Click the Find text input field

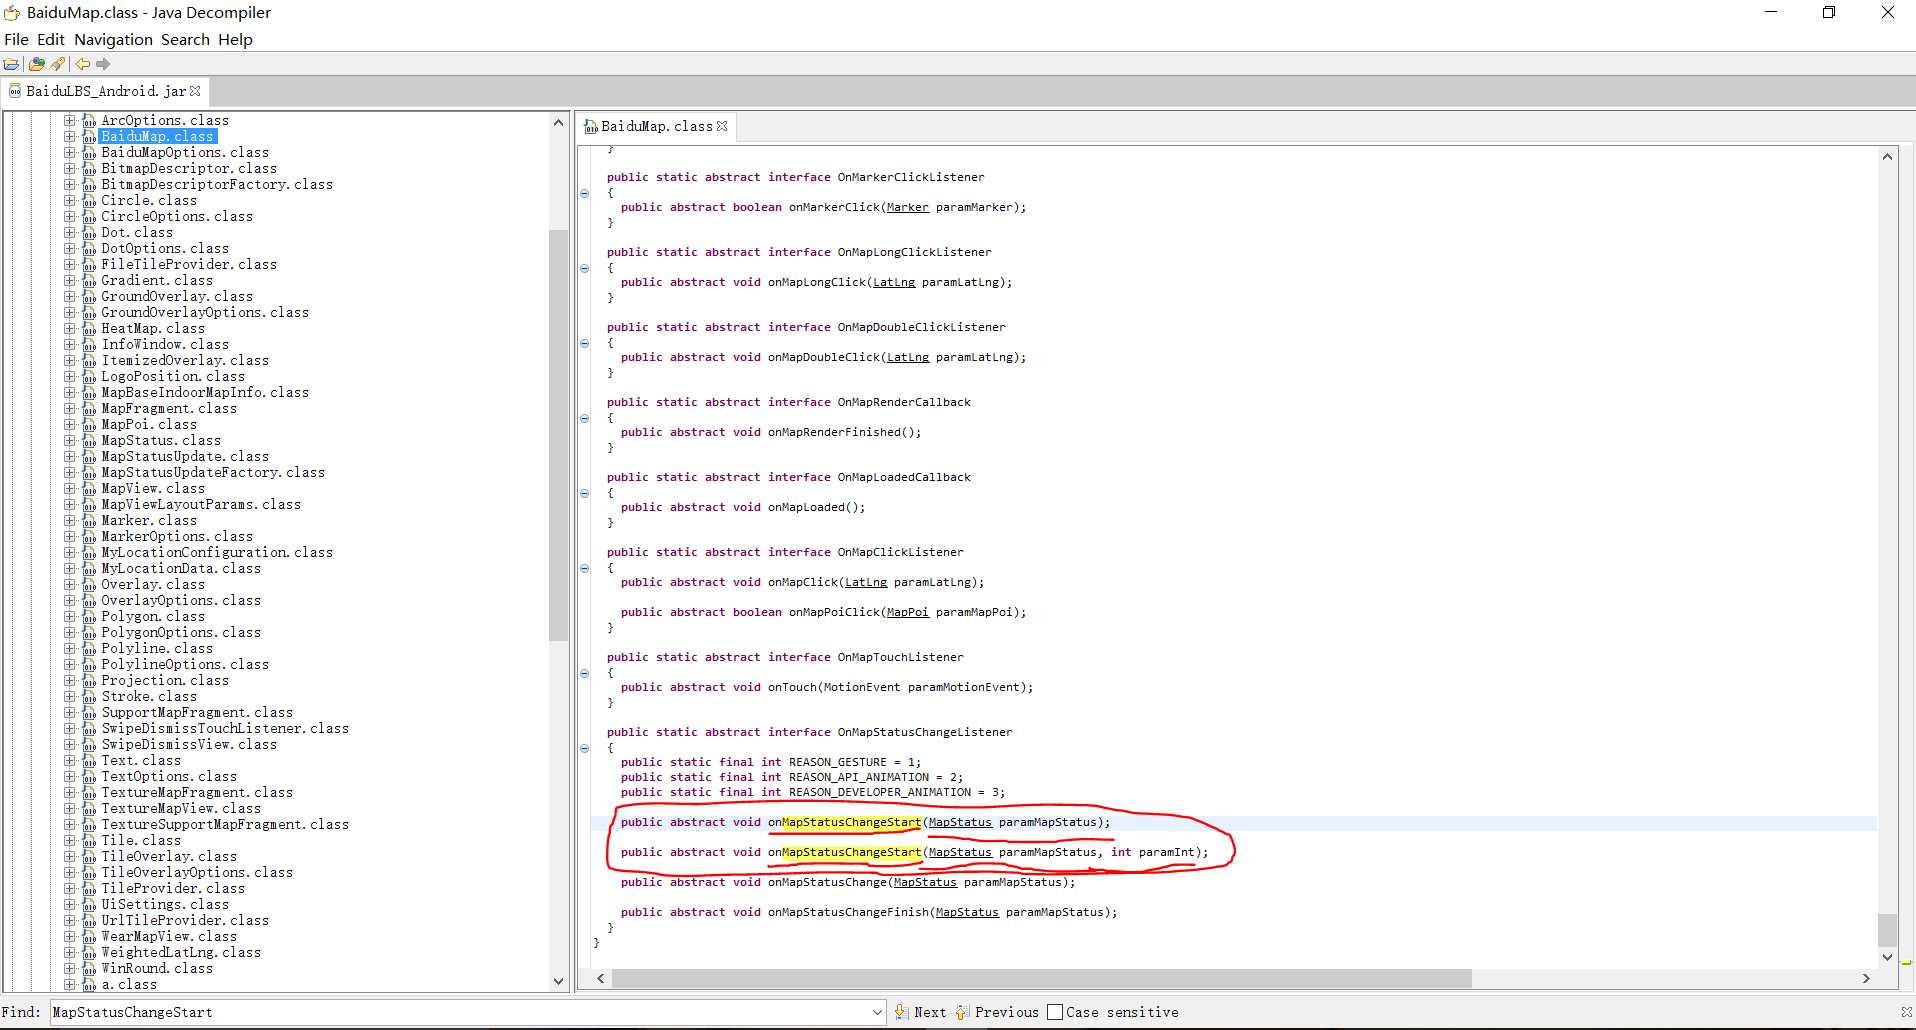(459, 1012)
